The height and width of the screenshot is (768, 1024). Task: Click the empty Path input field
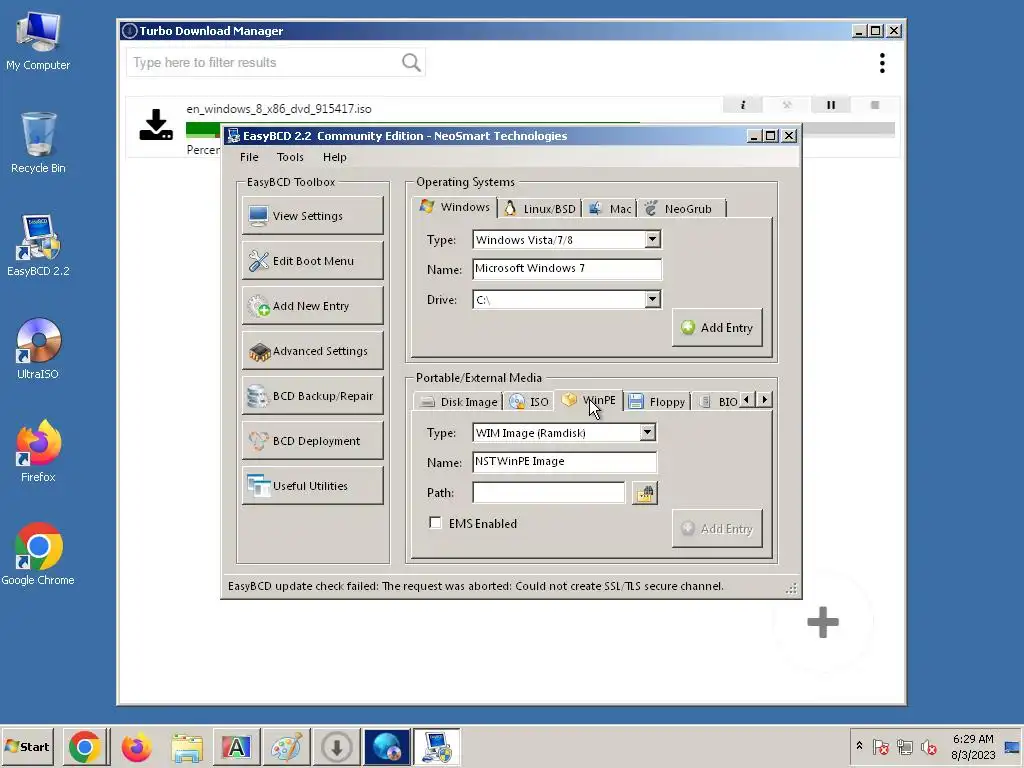[x=549, y=492]
